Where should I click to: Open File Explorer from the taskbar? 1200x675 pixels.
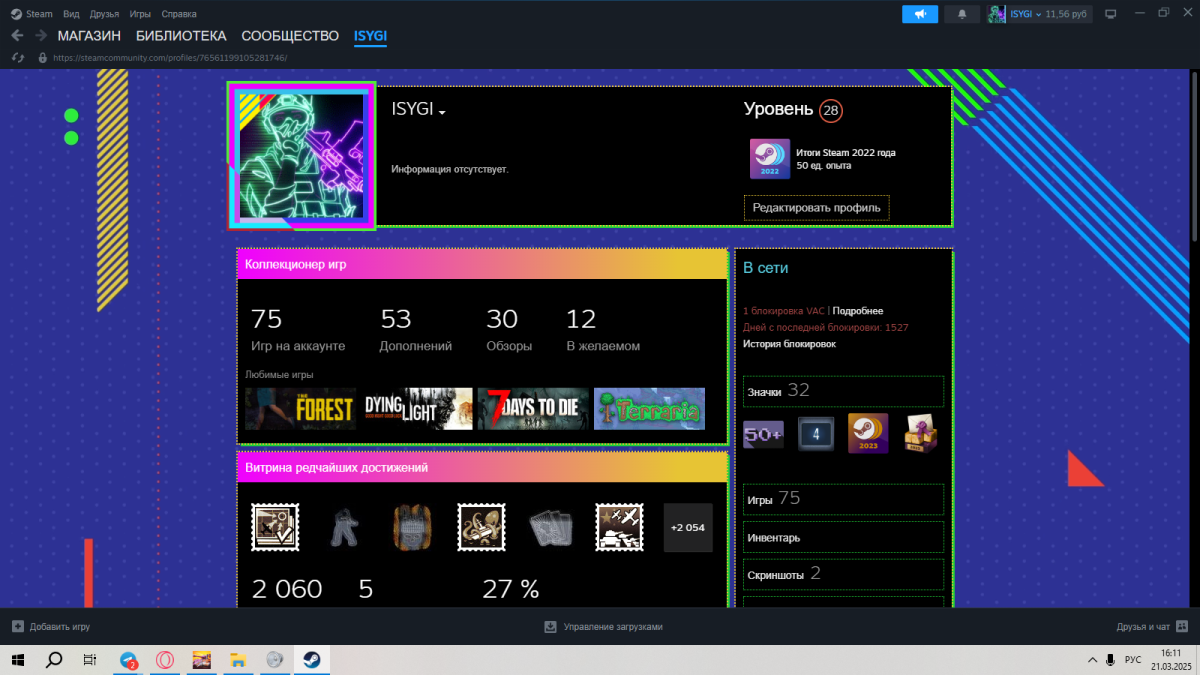[x=238, y=660]
